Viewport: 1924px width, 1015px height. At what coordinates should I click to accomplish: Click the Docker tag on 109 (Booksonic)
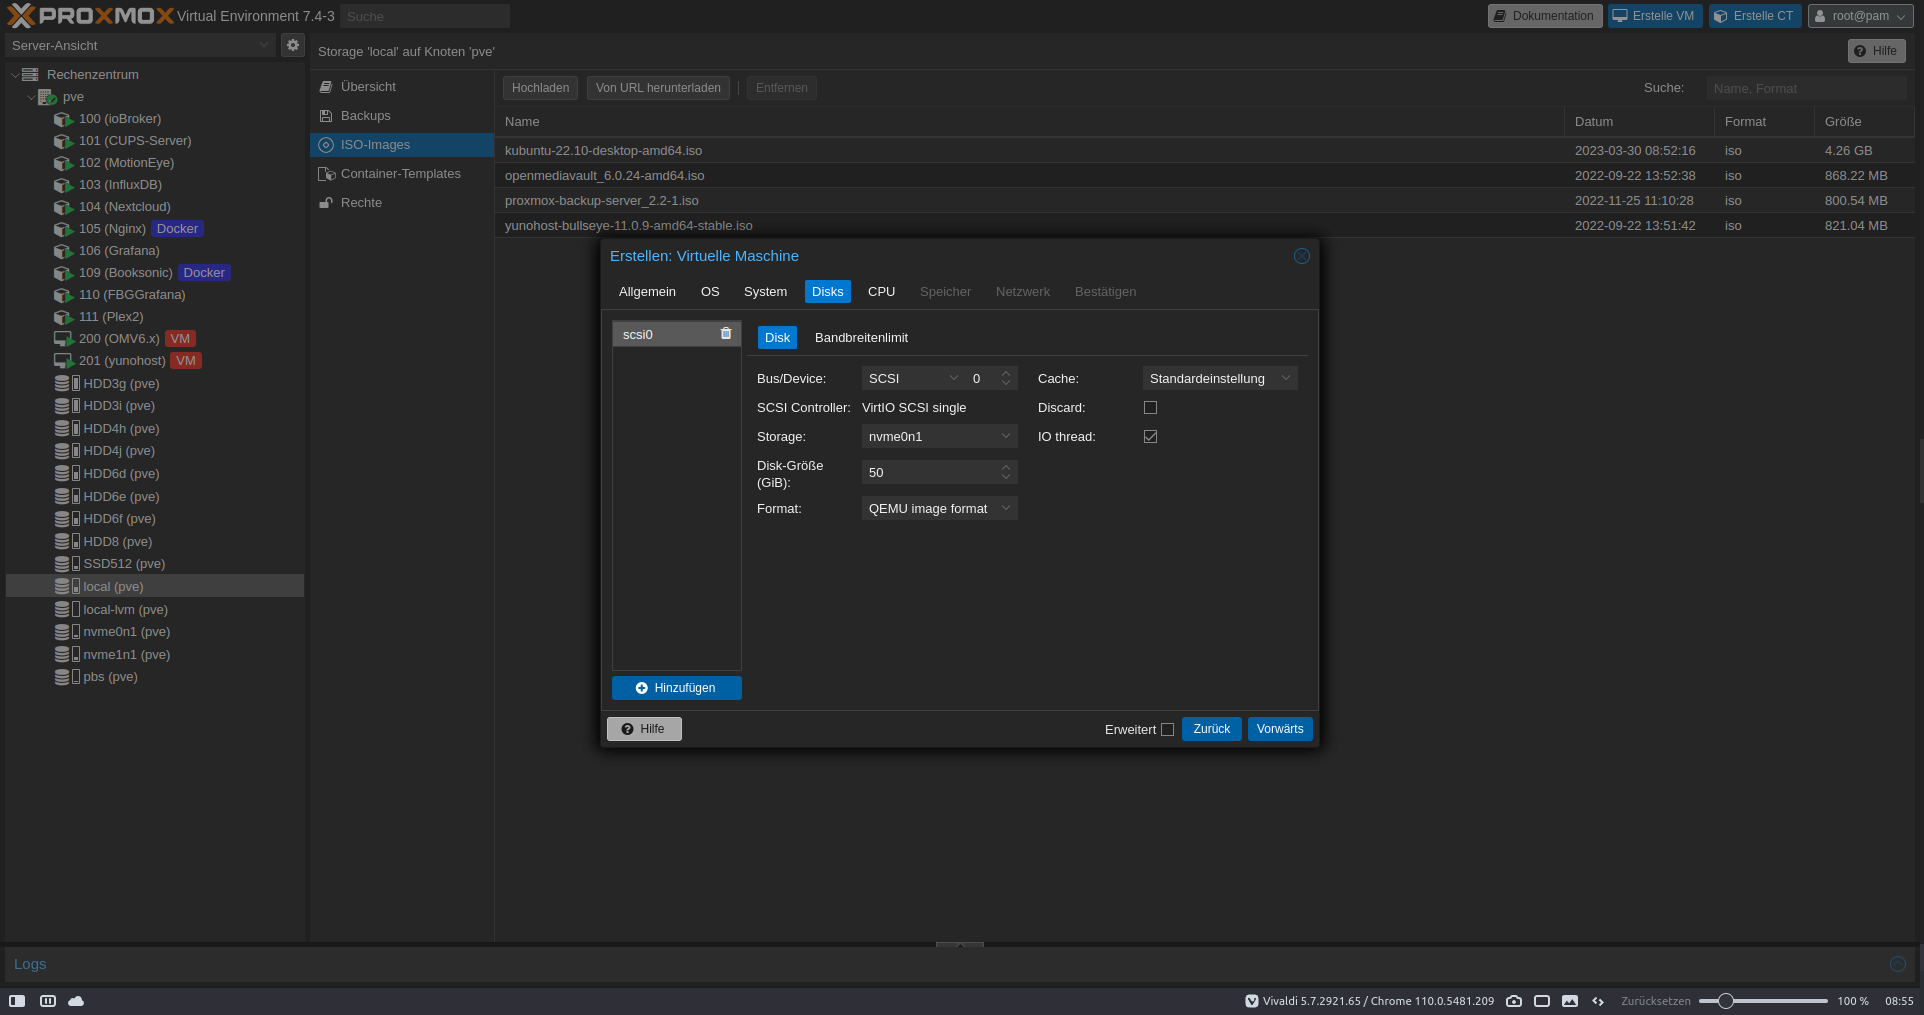204,273
